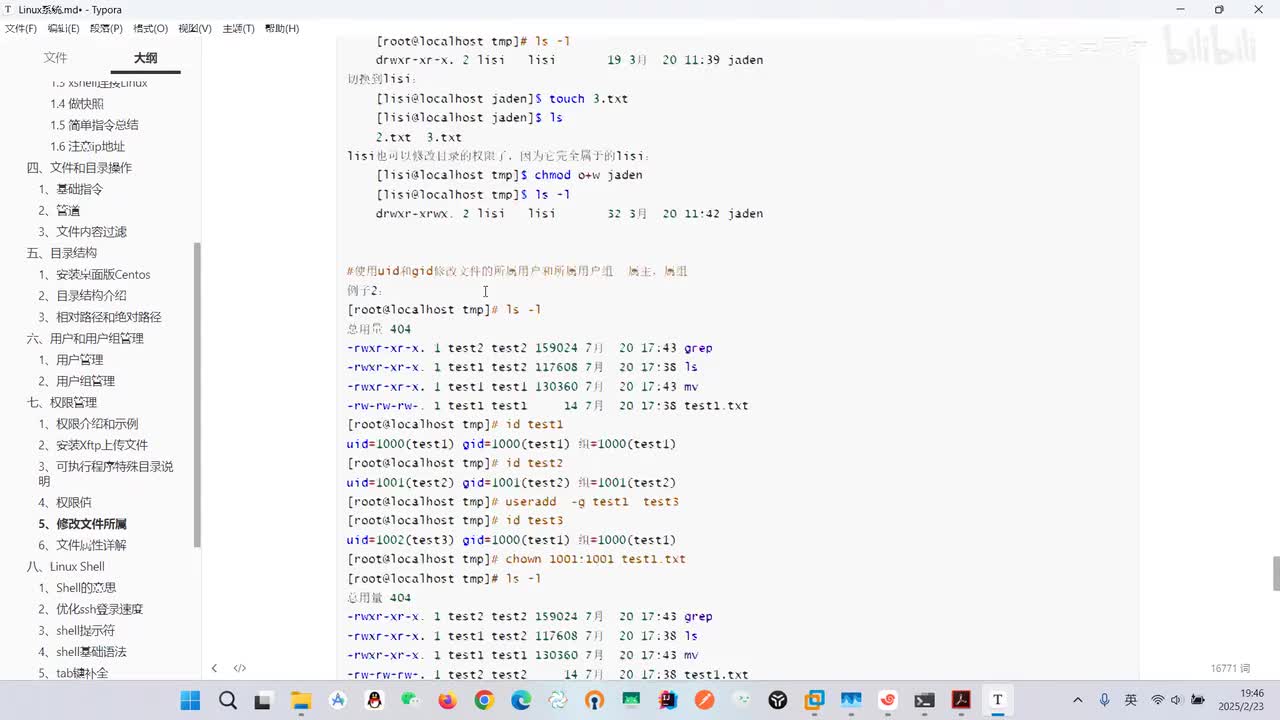The image size is (1280, 720).
Task: Click the microphone tray icon
Action: (x=1104, y=700)
